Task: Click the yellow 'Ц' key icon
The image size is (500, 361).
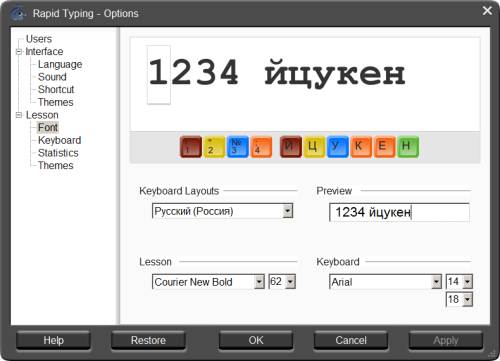Action: pyautogui.click(x=314, y=146)
